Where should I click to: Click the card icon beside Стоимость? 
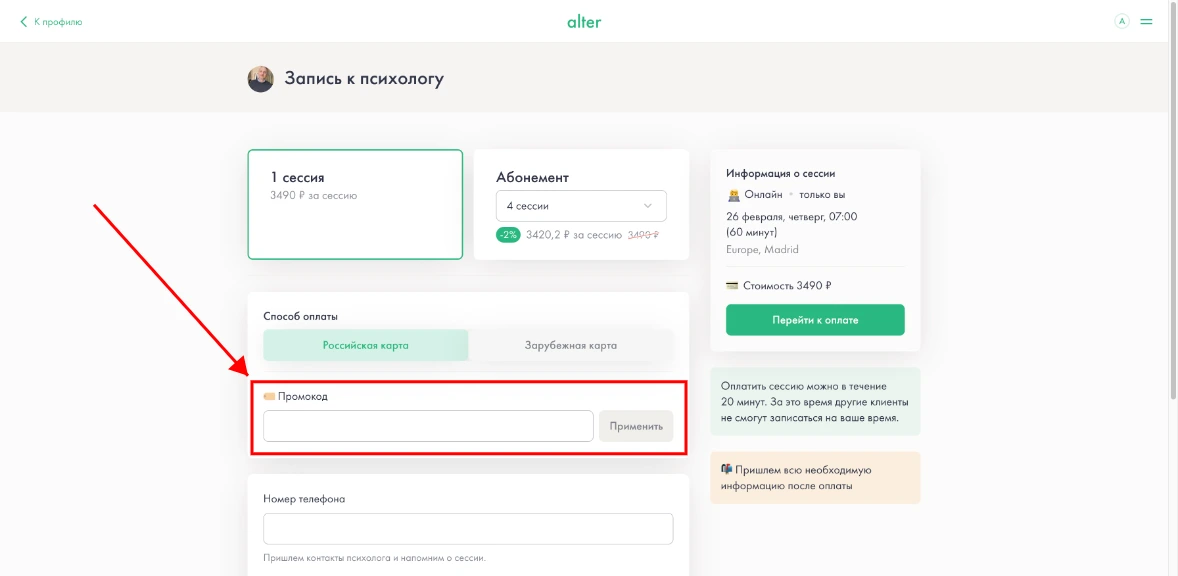tap(733, 285)
